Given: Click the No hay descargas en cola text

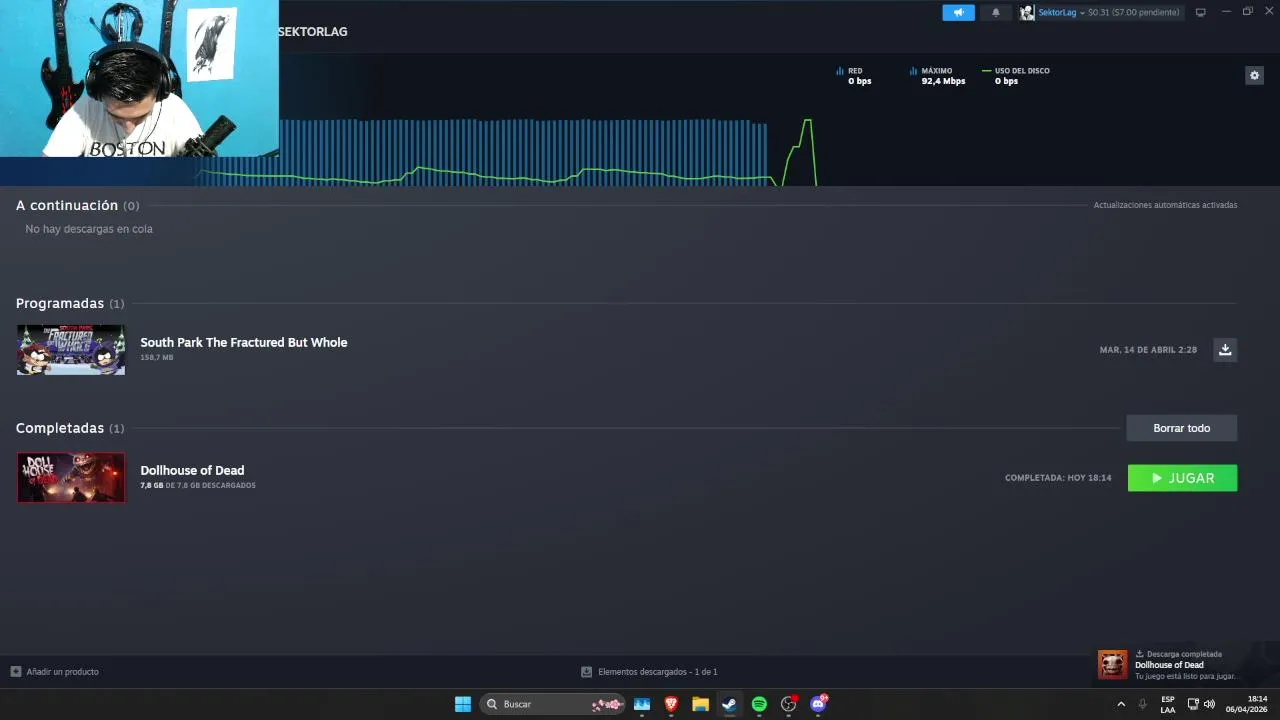Looking at the screenshot, I should pos(89,229).
